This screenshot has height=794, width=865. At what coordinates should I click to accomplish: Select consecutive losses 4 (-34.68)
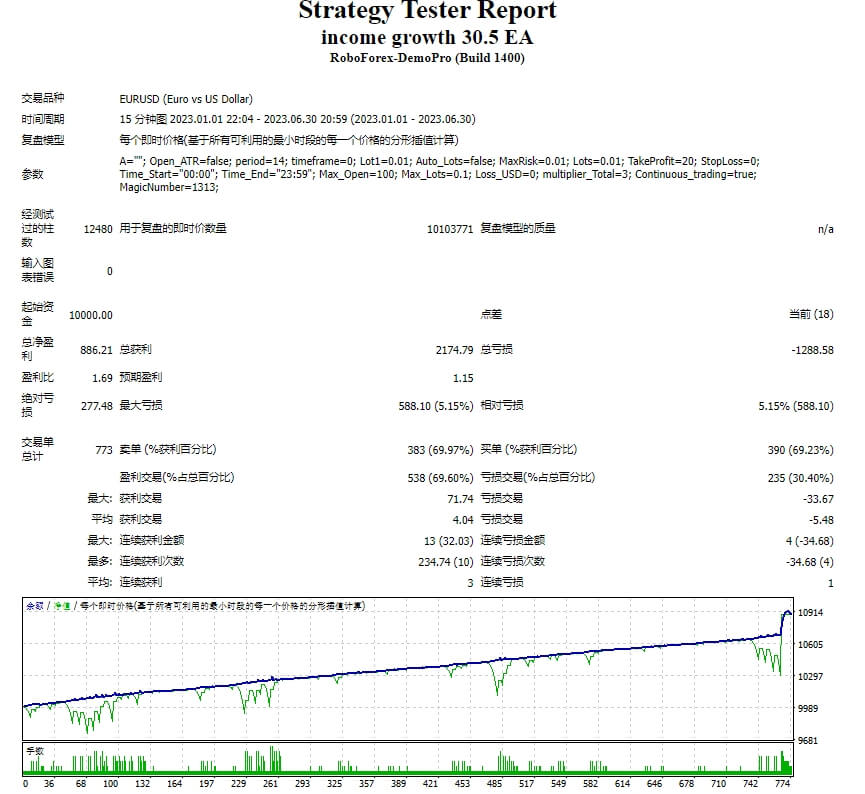(x=809, y=541)
